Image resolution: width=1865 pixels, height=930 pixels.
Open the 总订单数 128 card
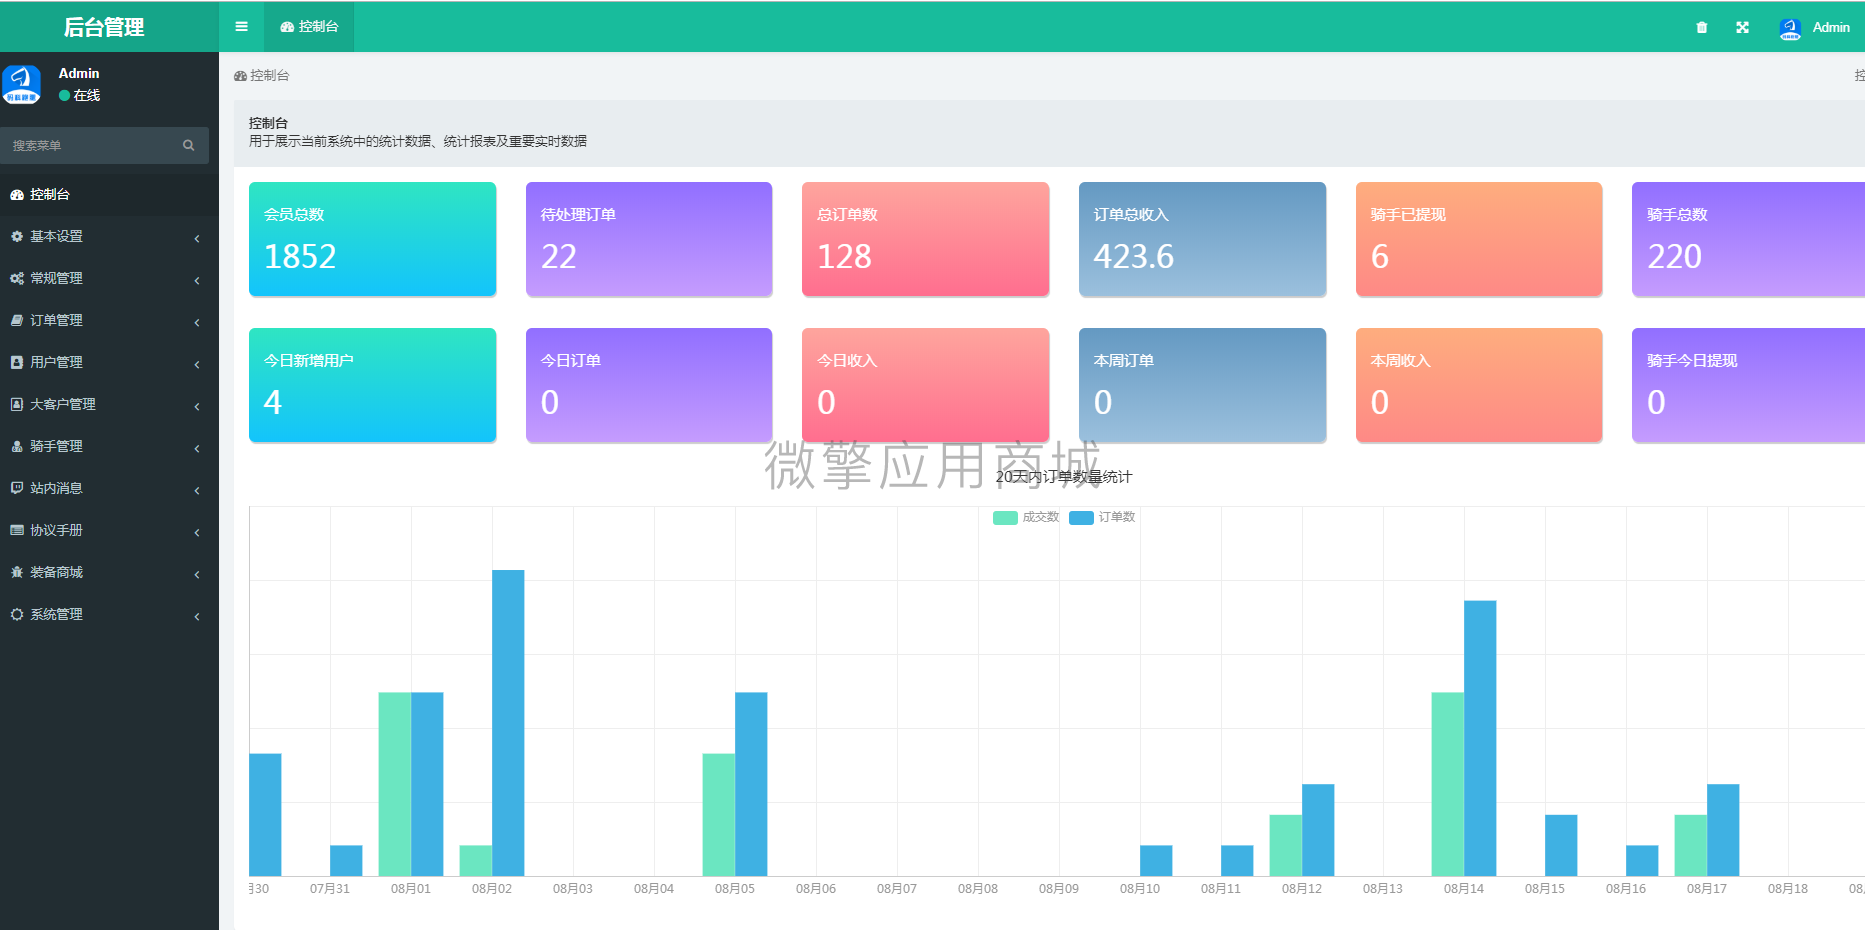tap(925, 239)
